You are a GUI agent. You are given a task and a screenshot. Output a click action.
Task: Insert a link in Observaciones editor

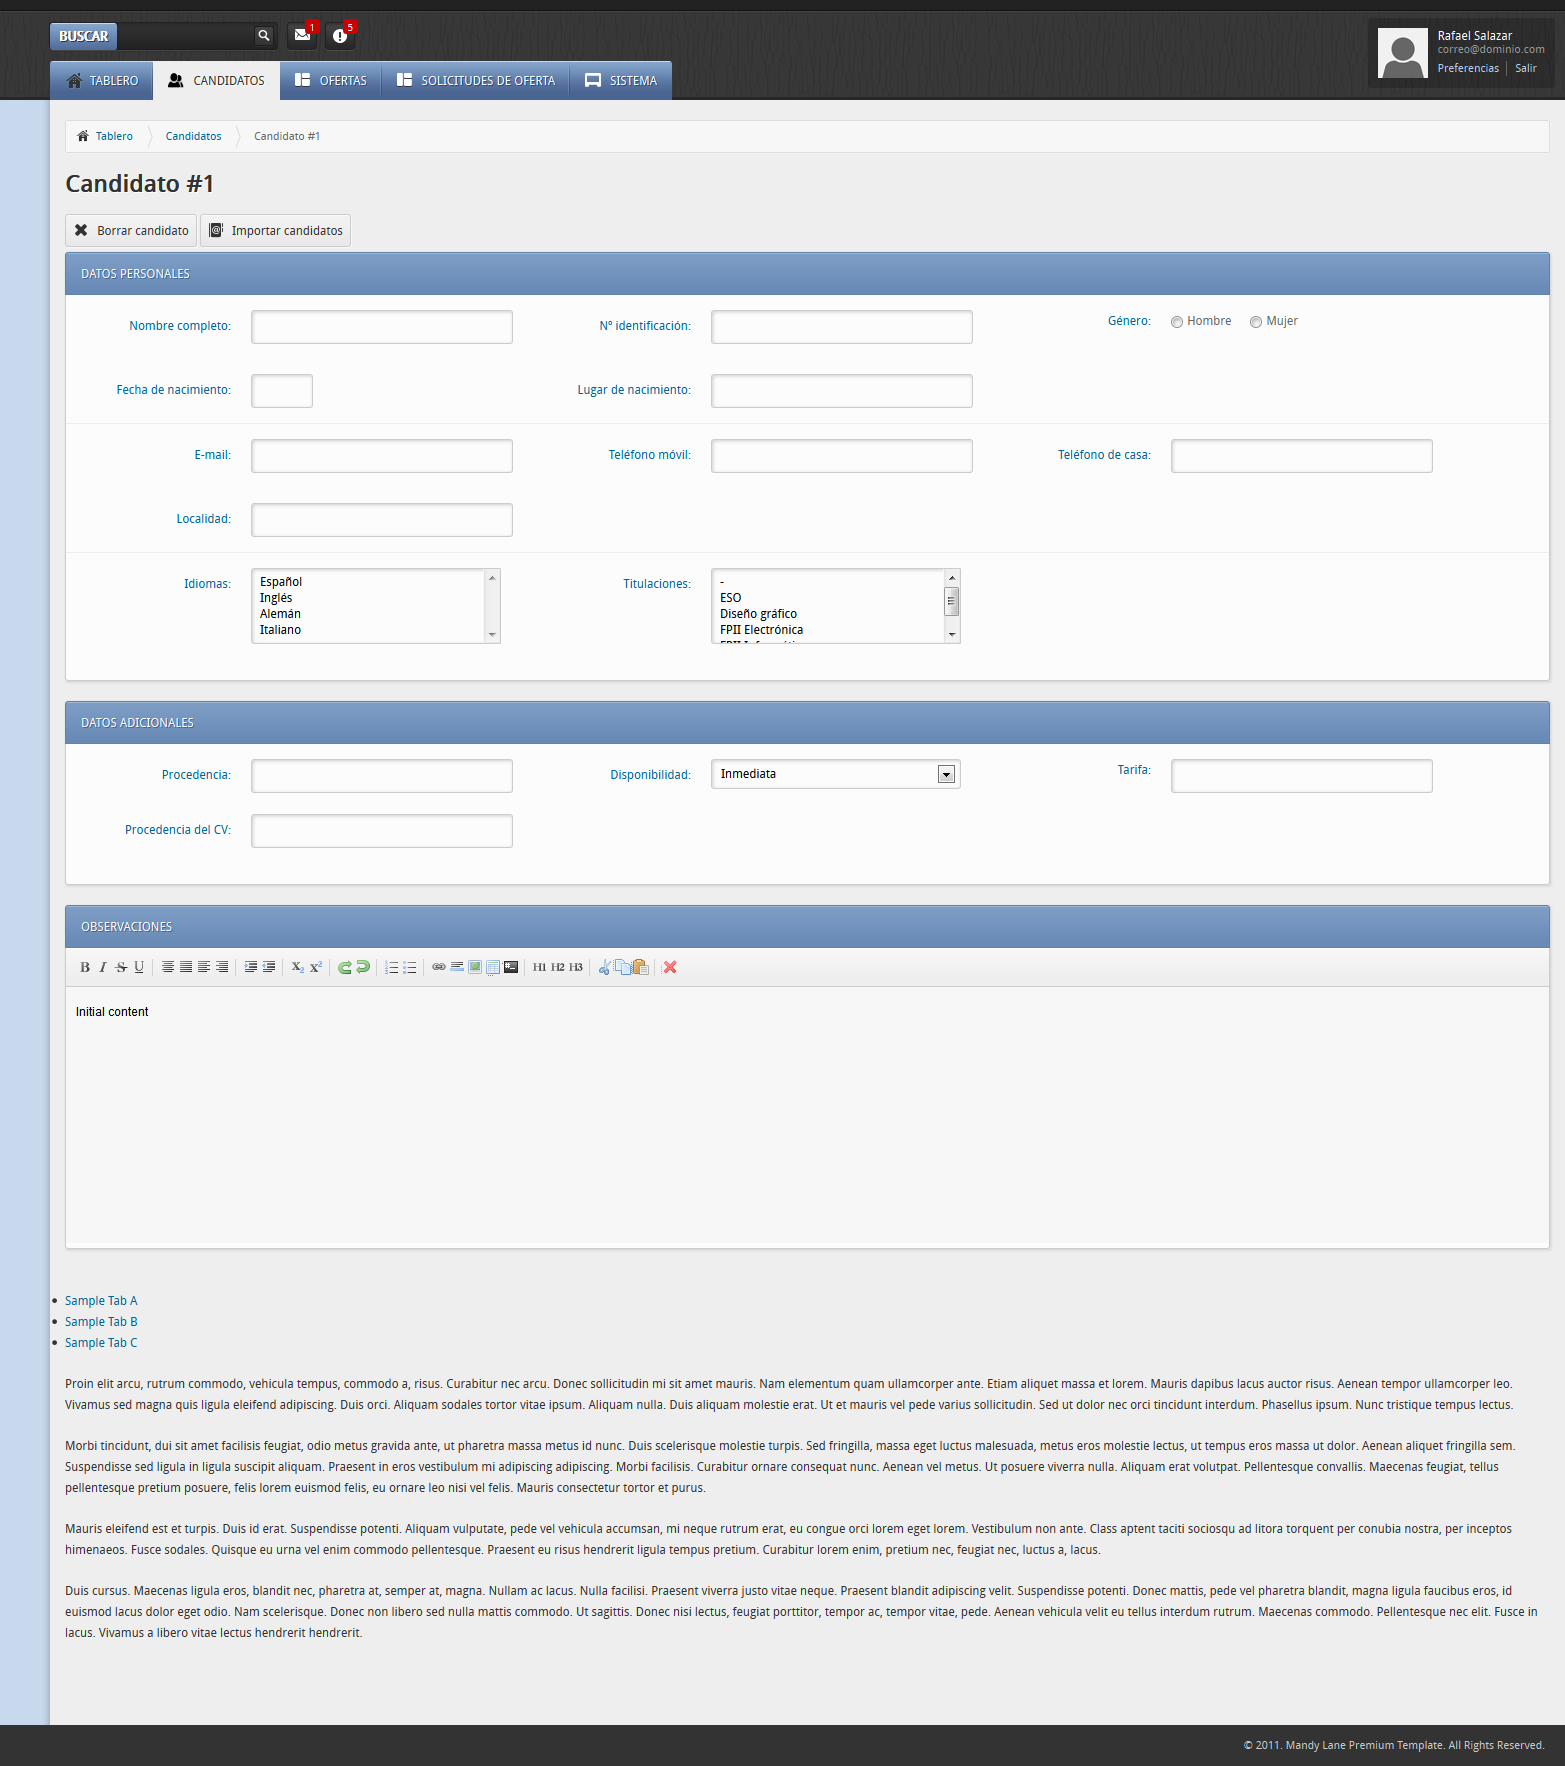coord(439,967)
